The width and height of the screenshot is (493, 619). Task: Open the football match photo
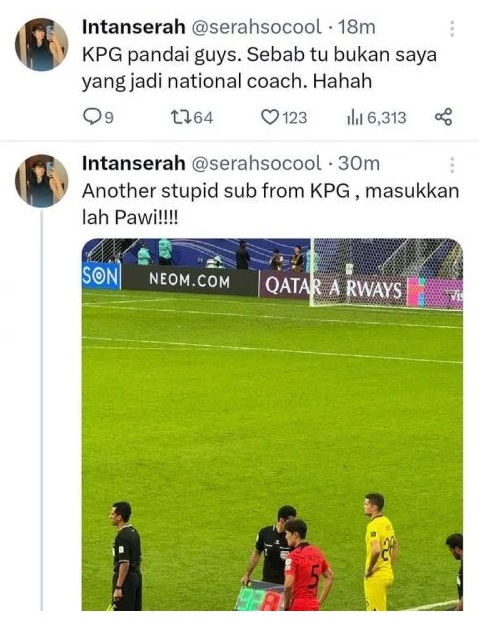pyautogui.click(x=272, y=424)
